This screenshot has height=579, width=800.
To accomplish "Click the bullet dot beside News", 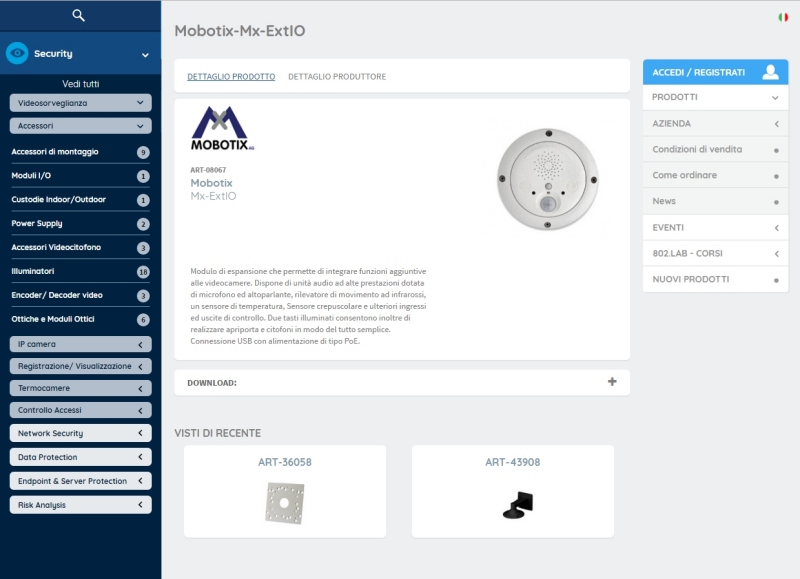I will pos(776,203).
